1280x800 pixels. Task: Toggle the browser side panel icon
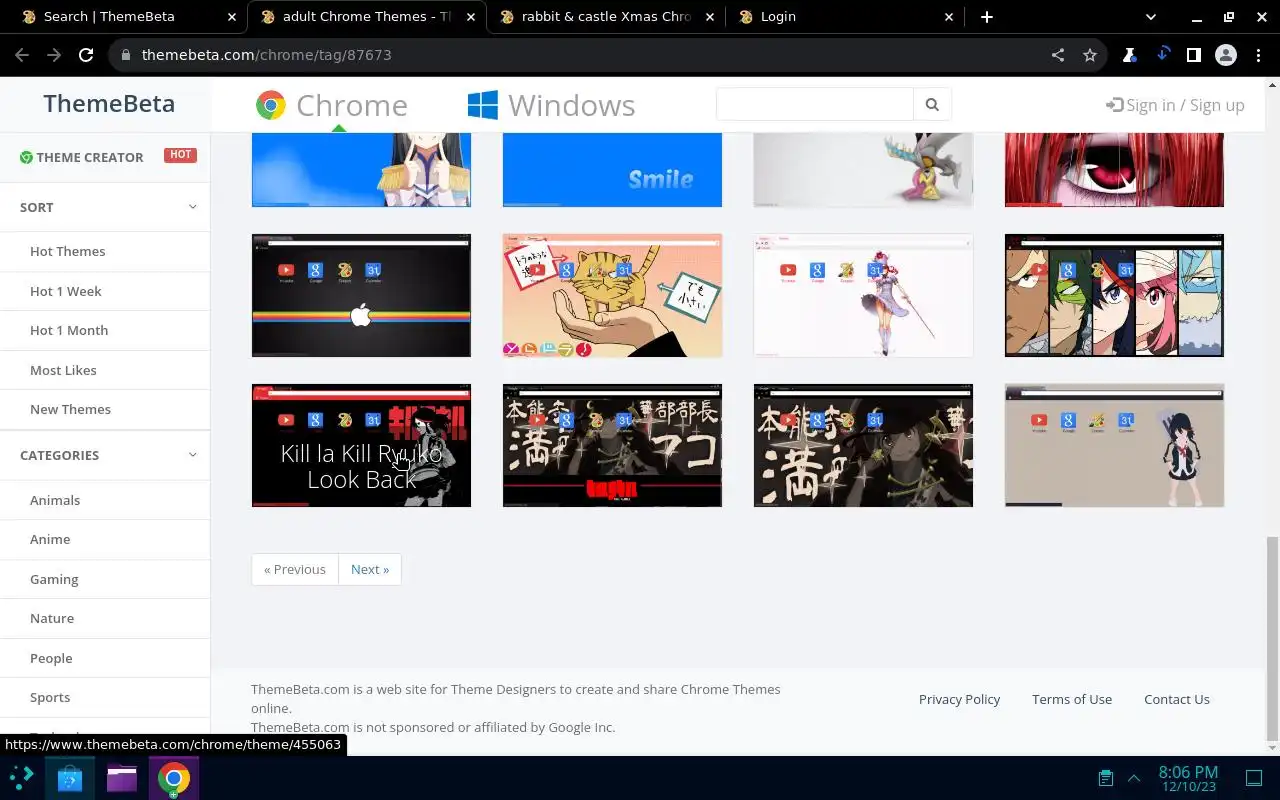(x=1194, y=55)
